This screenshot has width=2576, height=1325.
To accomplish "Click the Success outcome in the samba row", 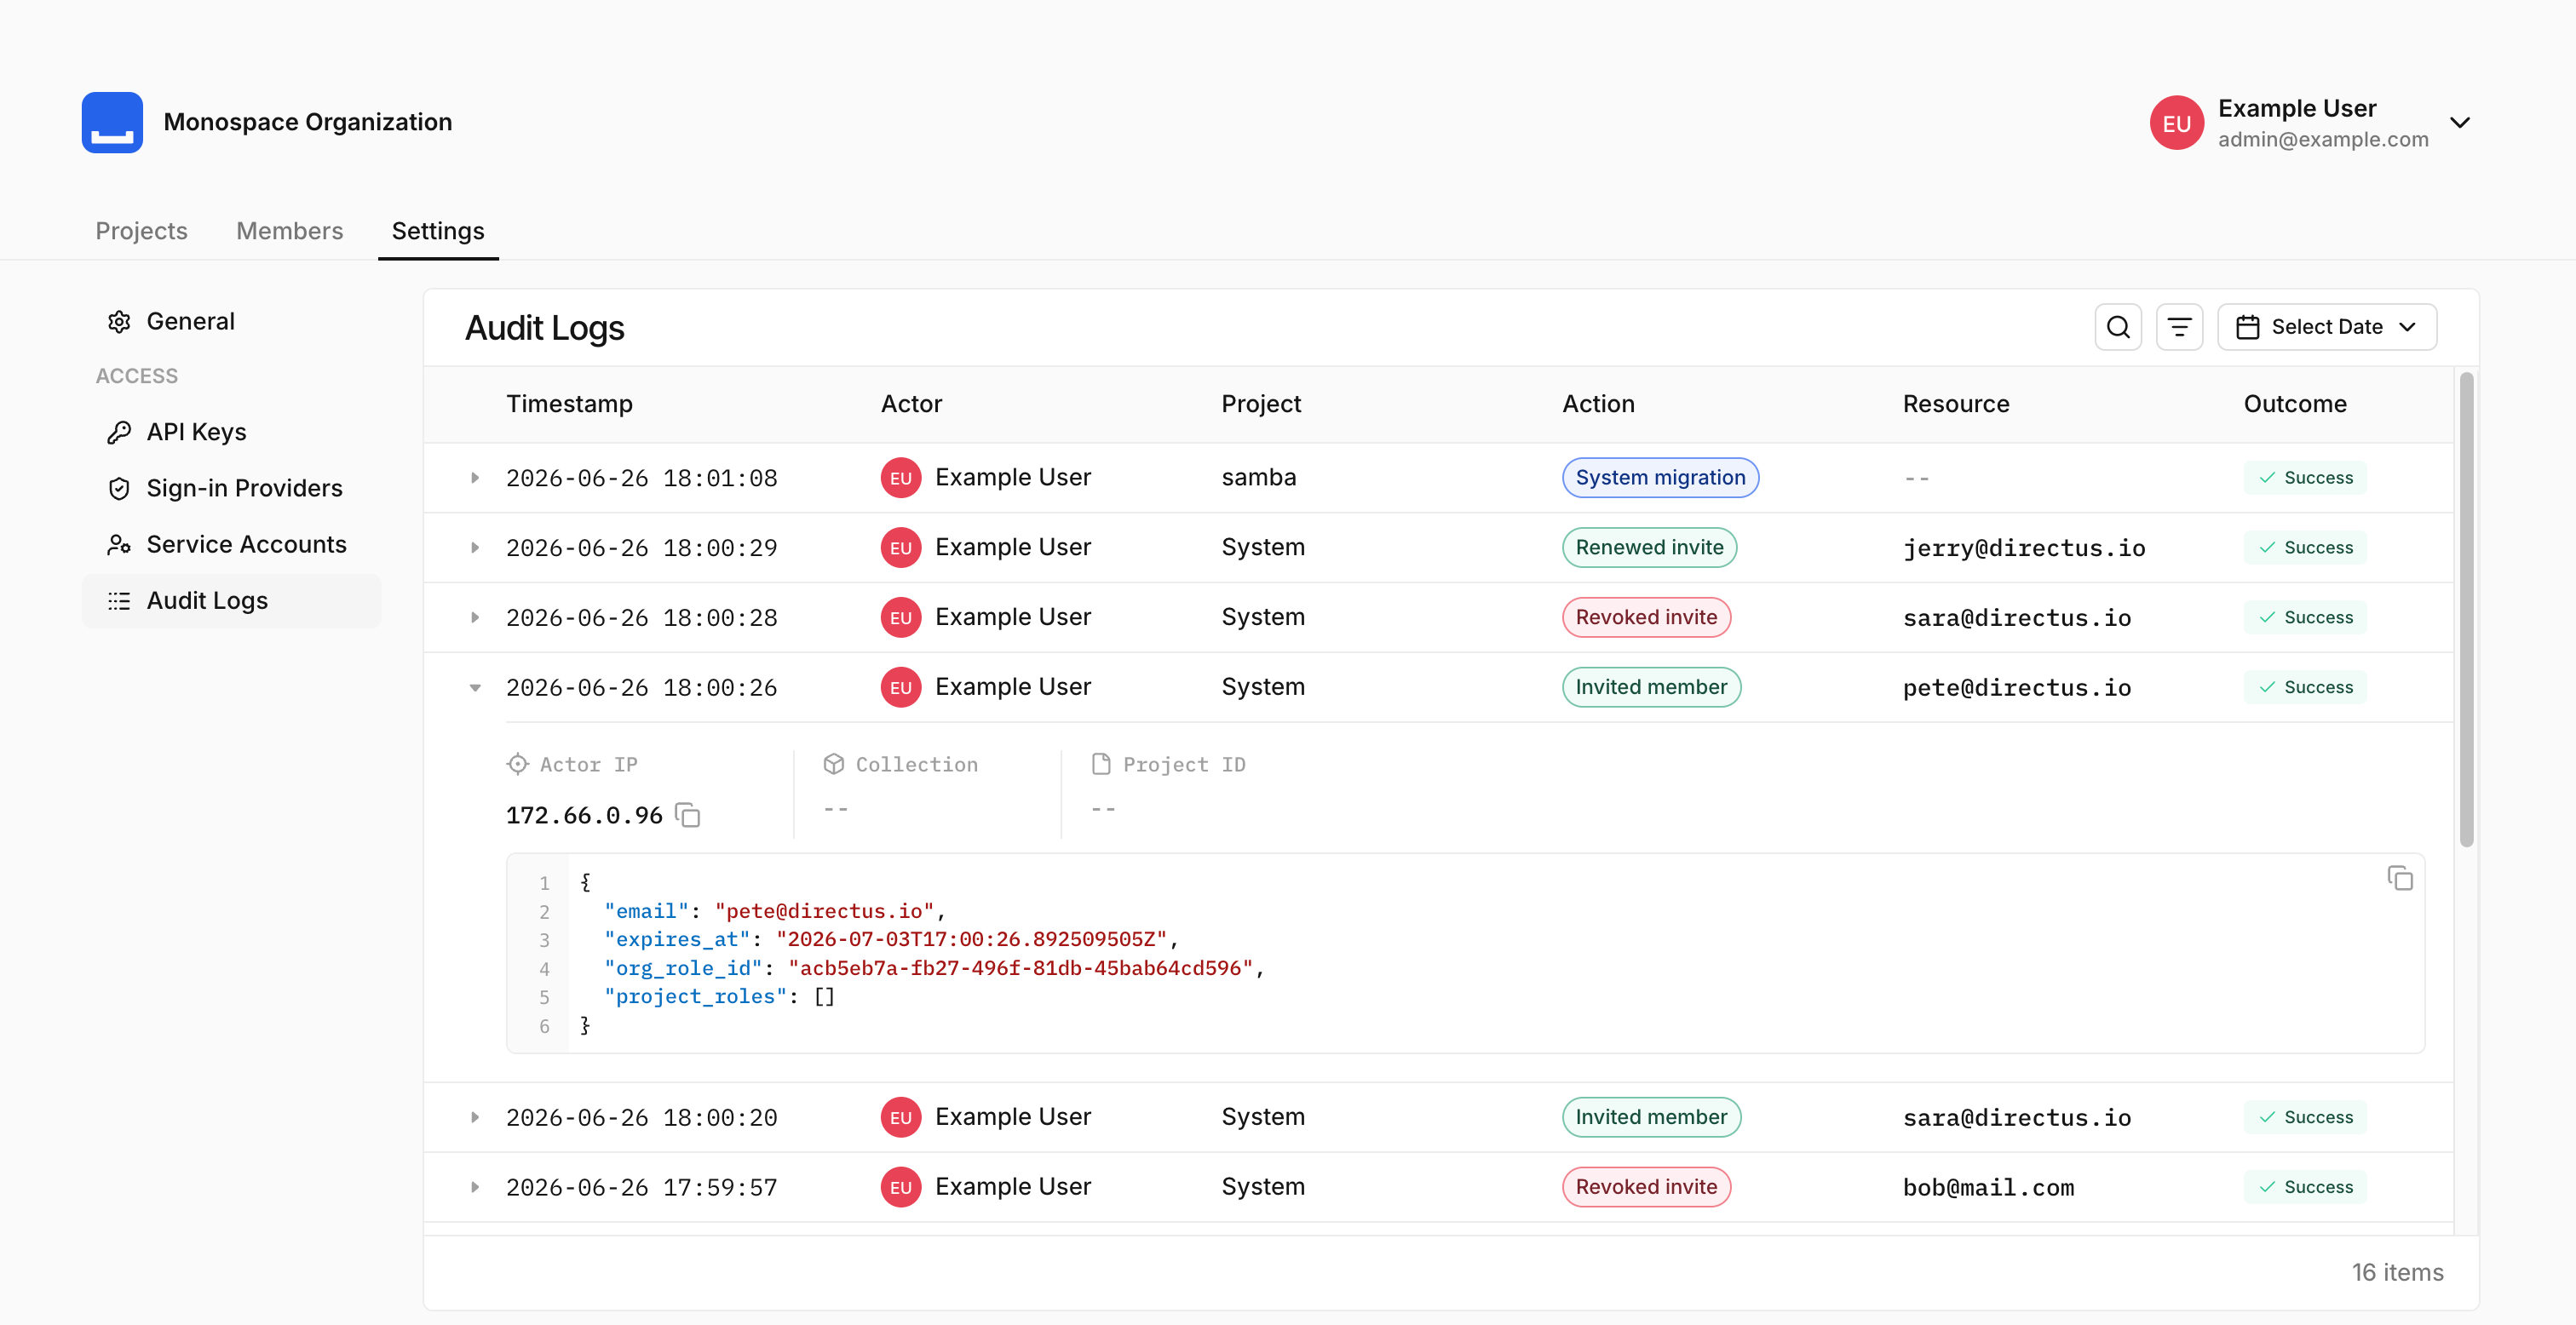I will pyautogui.click(x=2305, y=478).
